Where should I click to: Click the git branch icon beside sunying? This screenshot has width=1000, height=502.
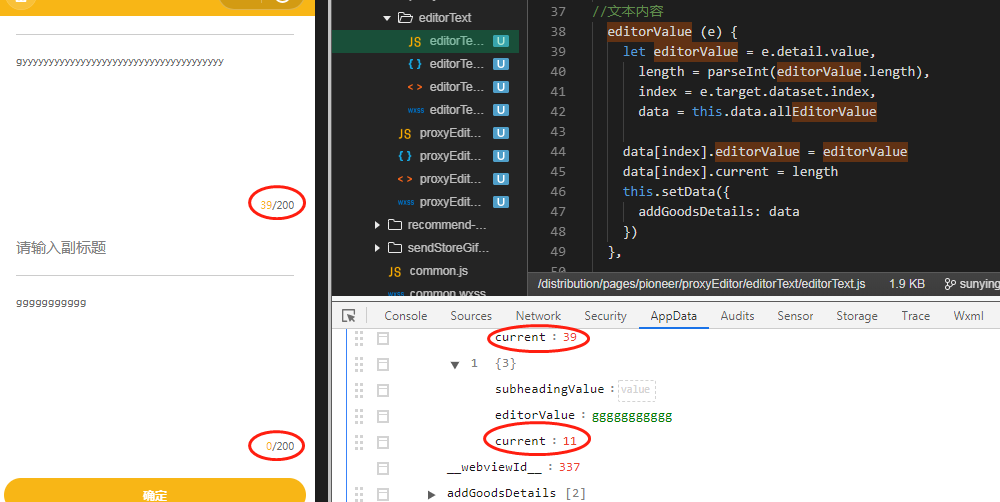[x=950, y=284]
